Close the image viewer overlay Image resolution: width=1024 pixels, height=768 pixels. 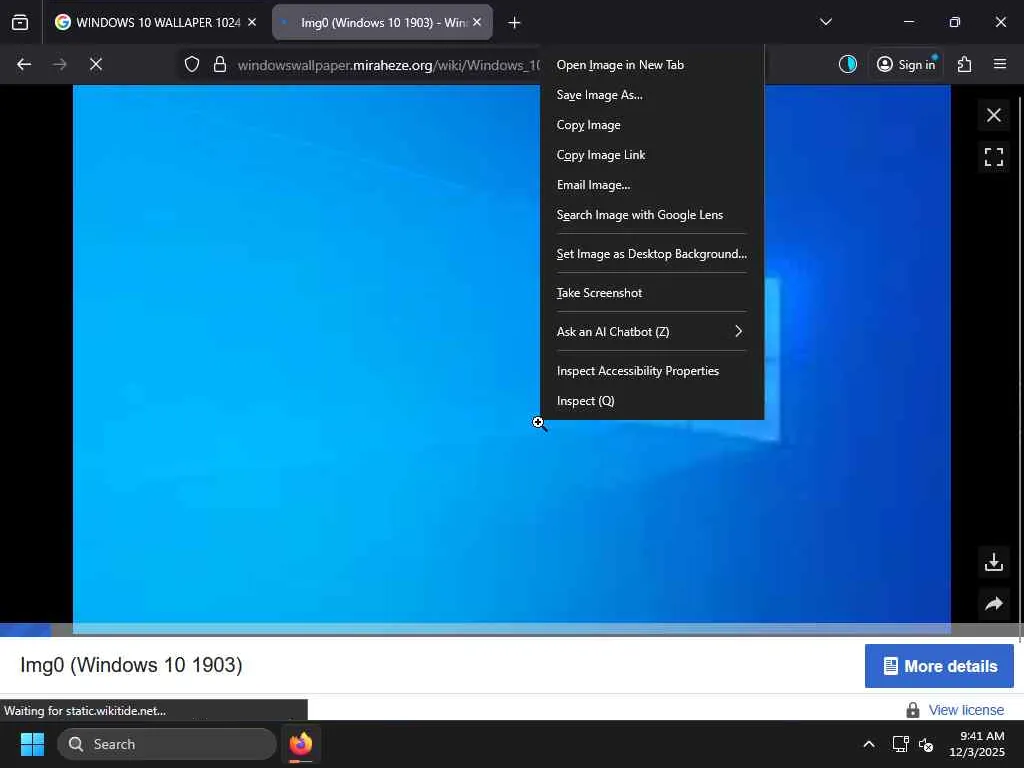[x=994, y=116]
